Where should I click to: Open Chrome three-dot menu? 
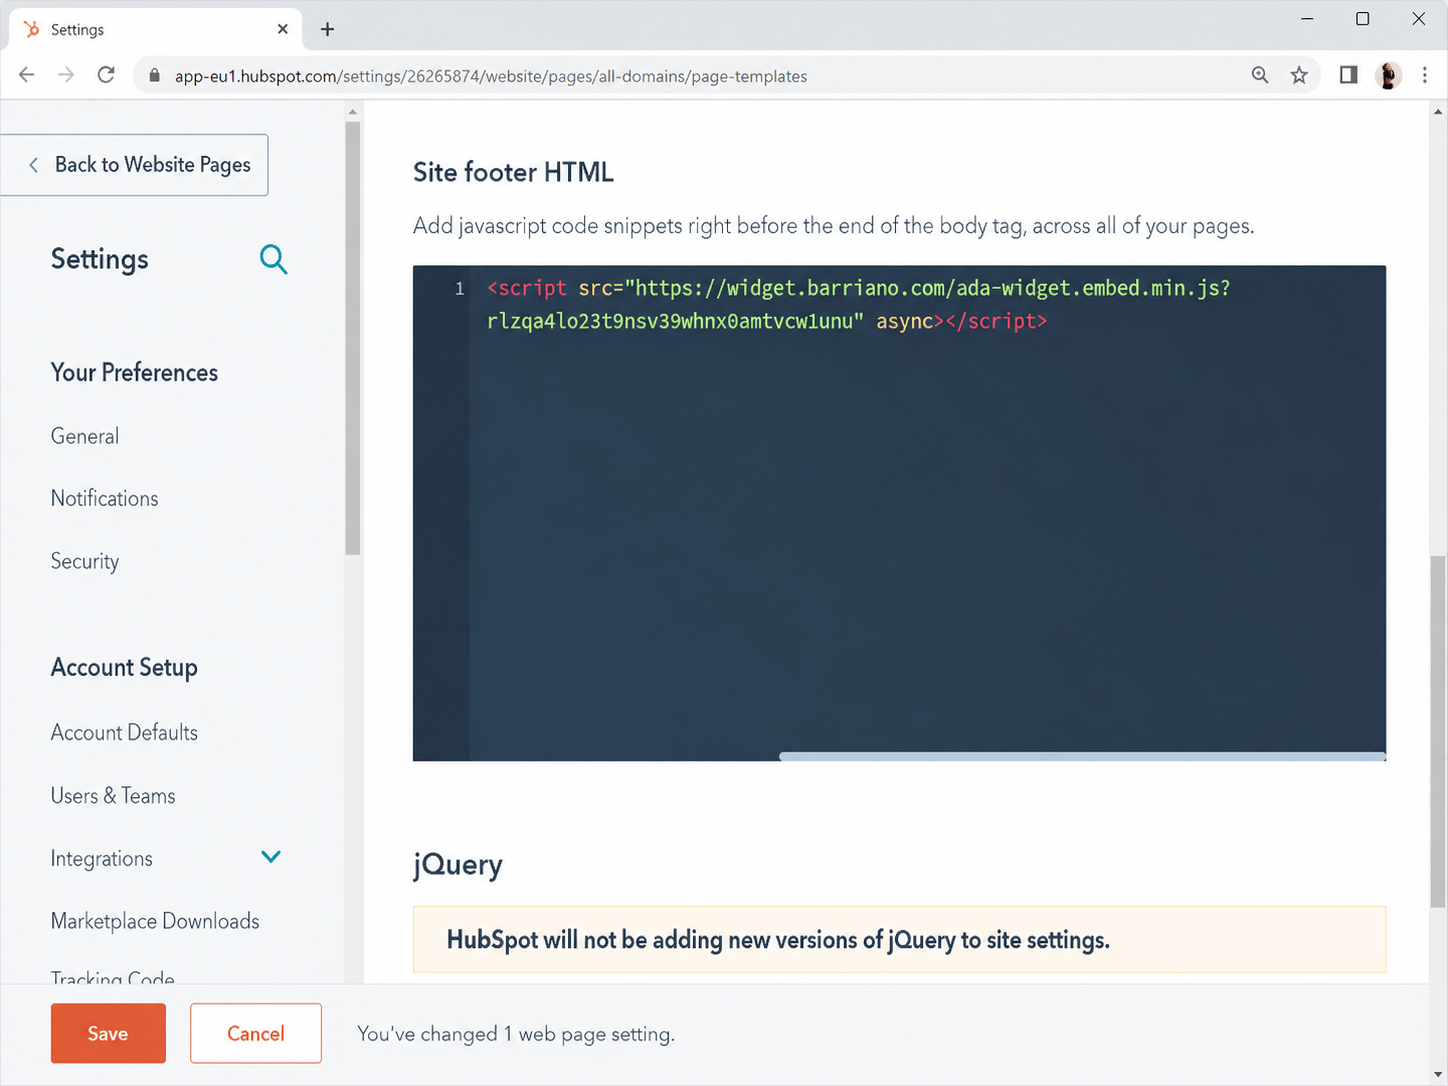(x=1425, y=75)
